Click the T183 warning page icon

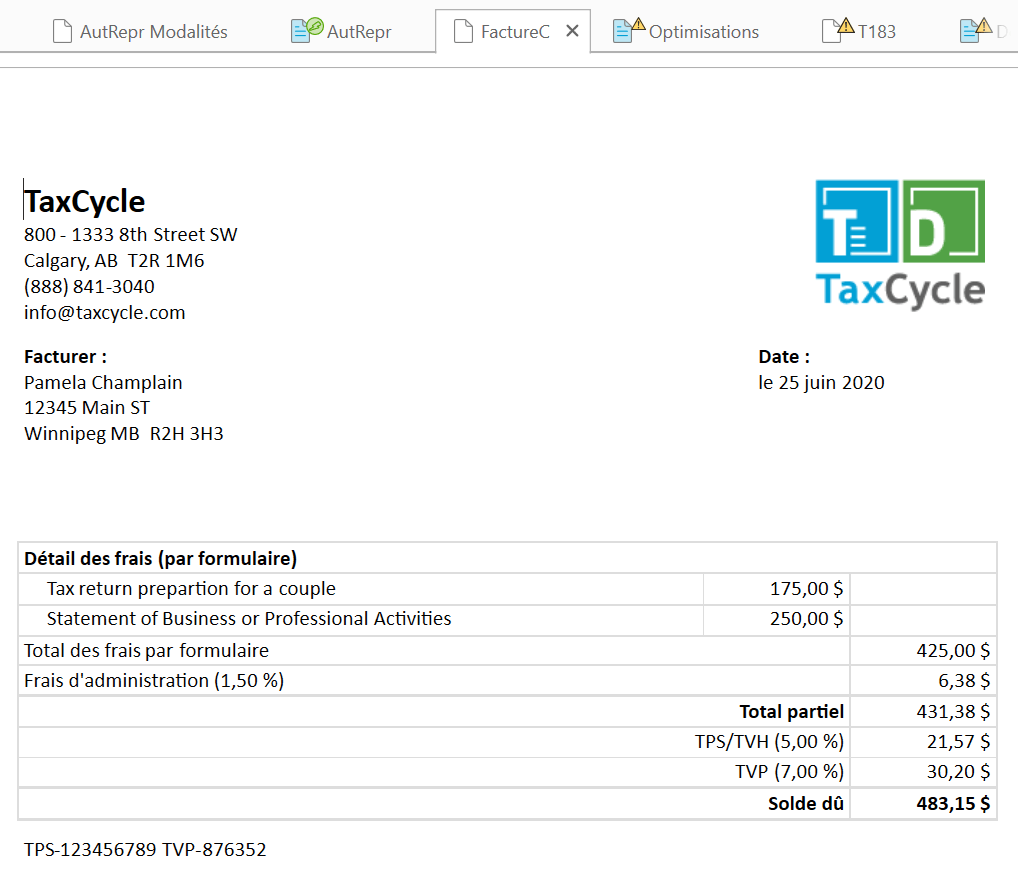[838, 30]
